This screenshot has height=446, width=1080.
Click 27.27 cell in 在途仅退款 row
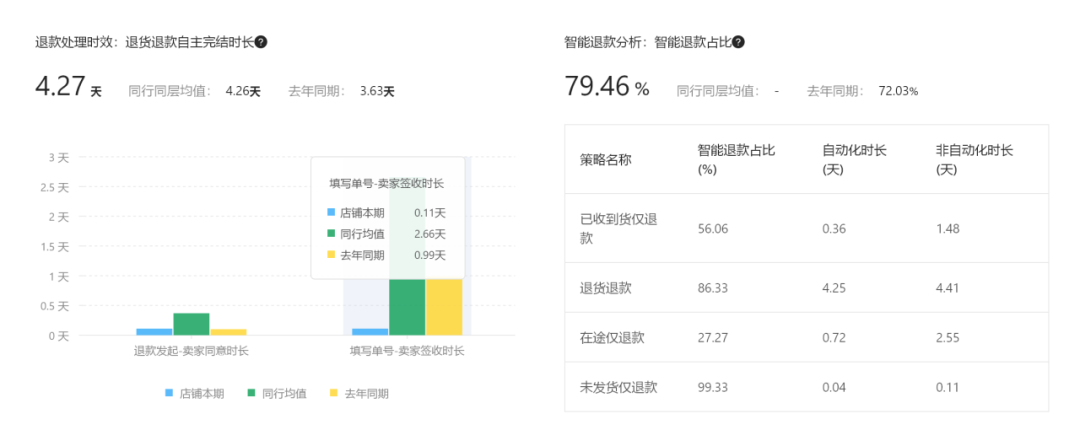pos(713,338)
